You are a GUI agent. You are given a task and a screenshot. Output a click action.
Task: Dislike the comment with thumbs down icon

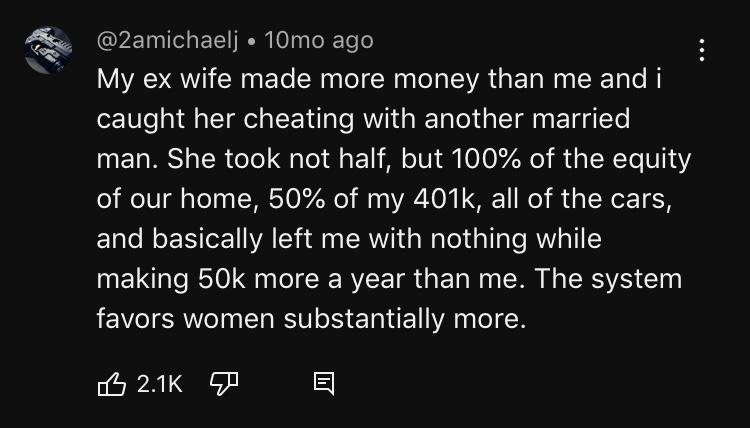[221, 381]
